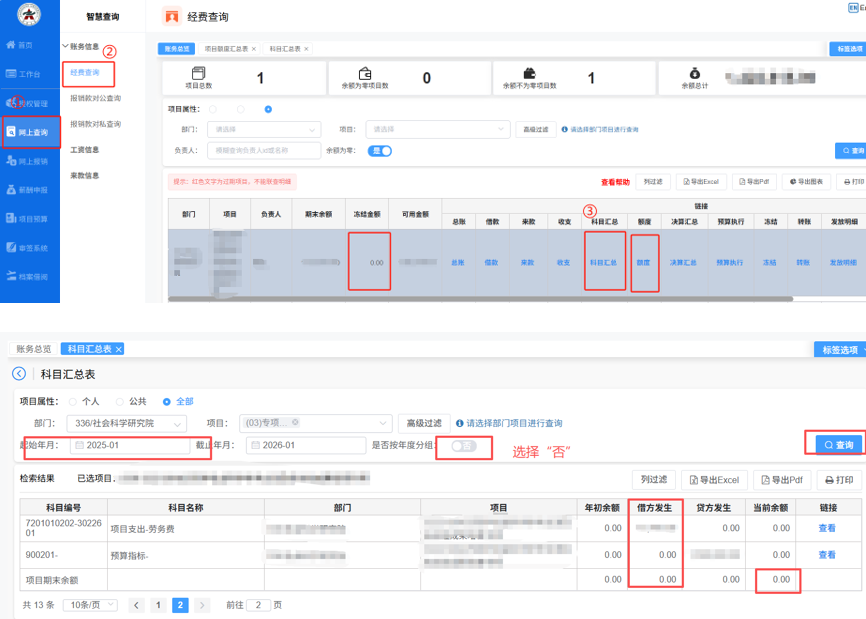Toggle the 余额为零 switch
This screenshot has width=866, height=619.
(x=380, y=151)
